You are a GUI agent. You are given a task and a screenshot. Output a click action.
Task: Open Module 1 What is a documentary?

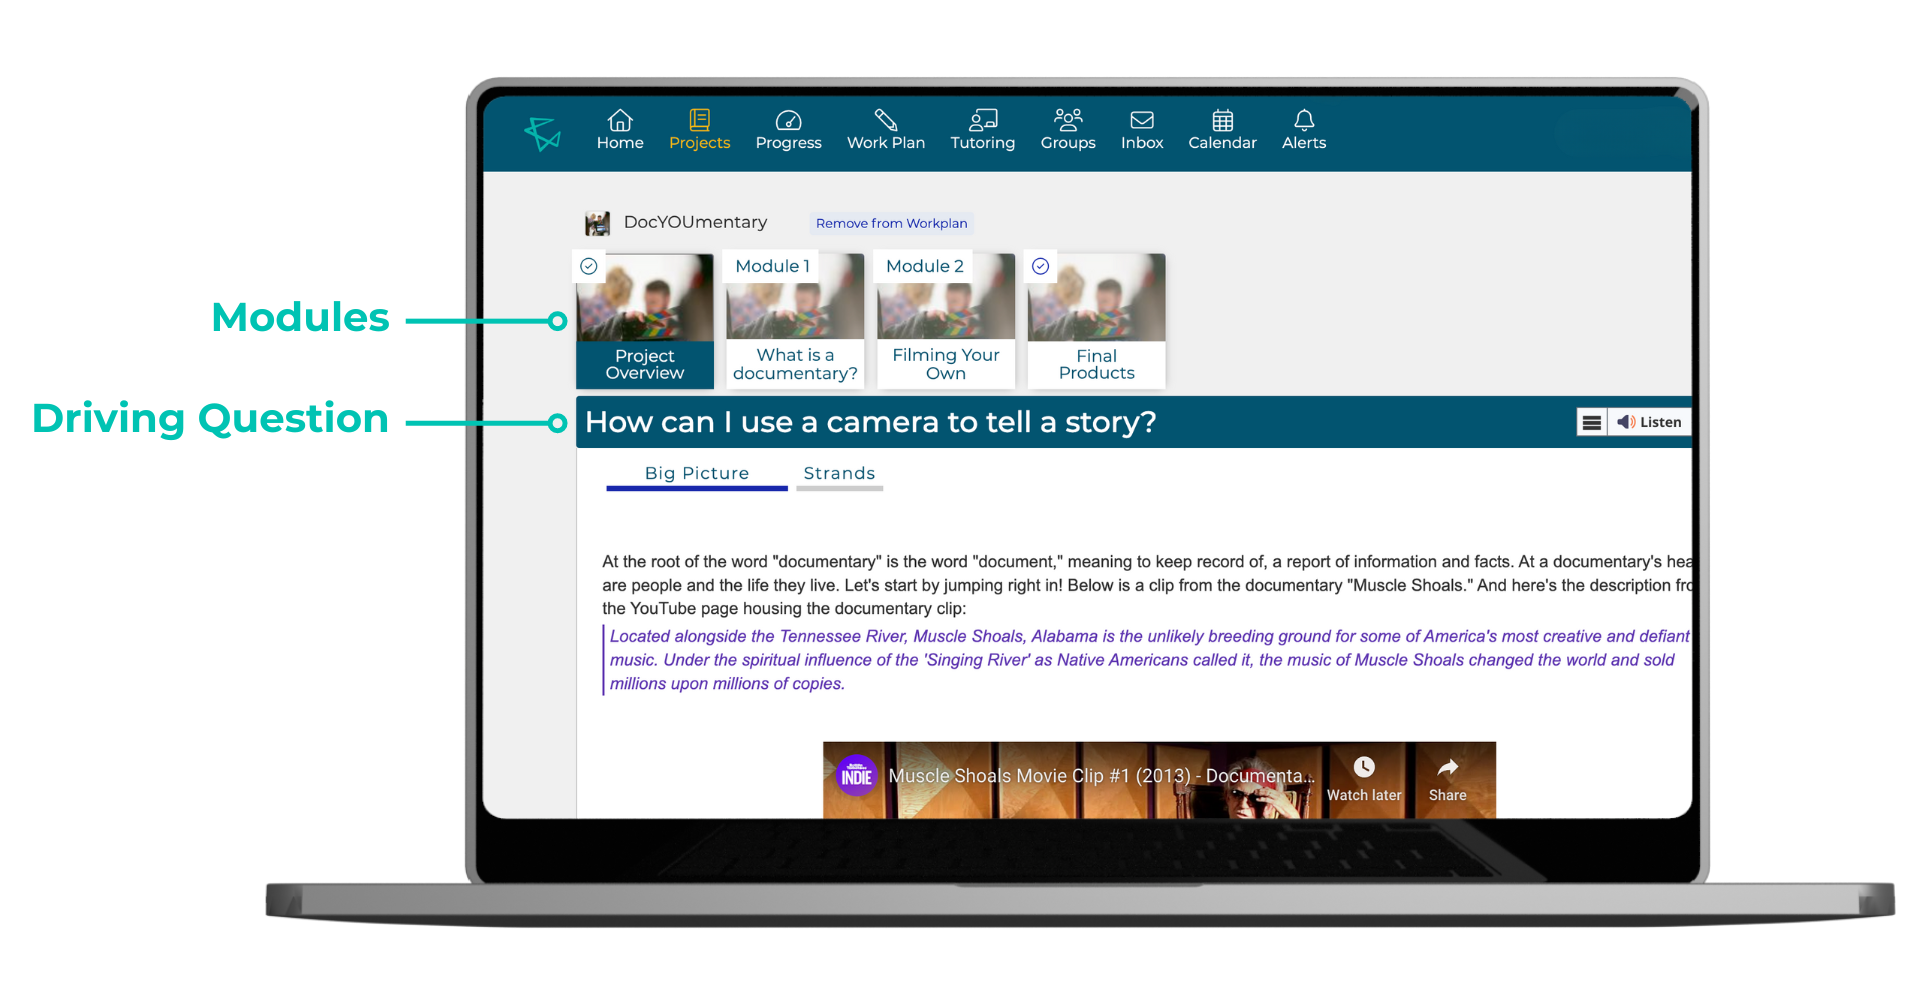(x=795, y=320)
